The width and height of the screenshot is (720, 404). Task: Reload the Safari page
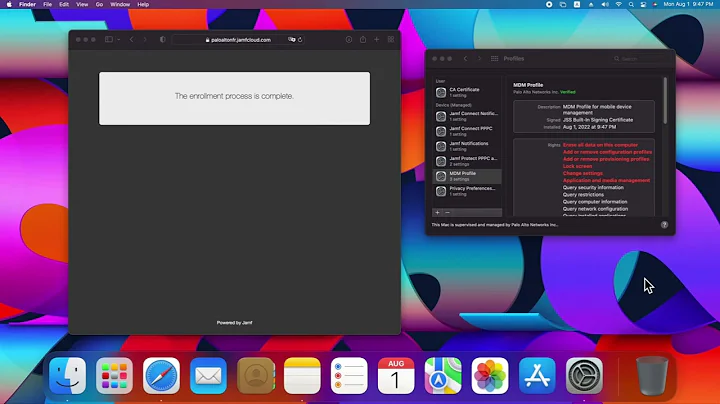300,39
